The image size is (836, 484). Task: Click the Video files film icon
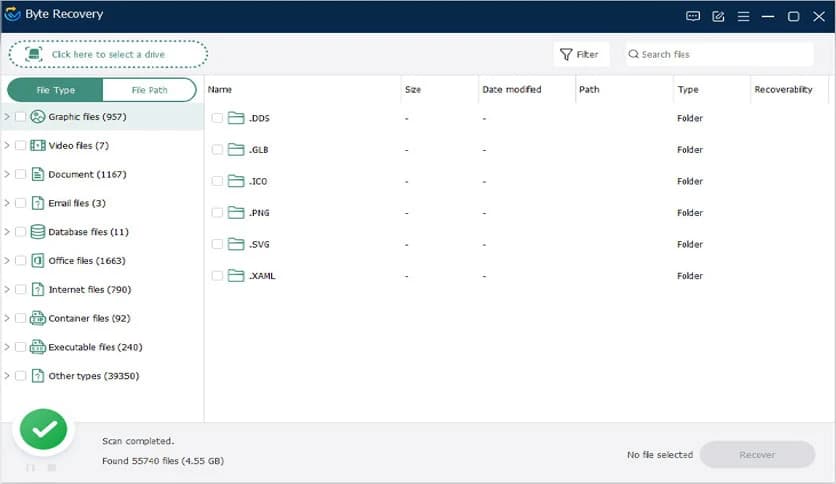pos(37,145)
